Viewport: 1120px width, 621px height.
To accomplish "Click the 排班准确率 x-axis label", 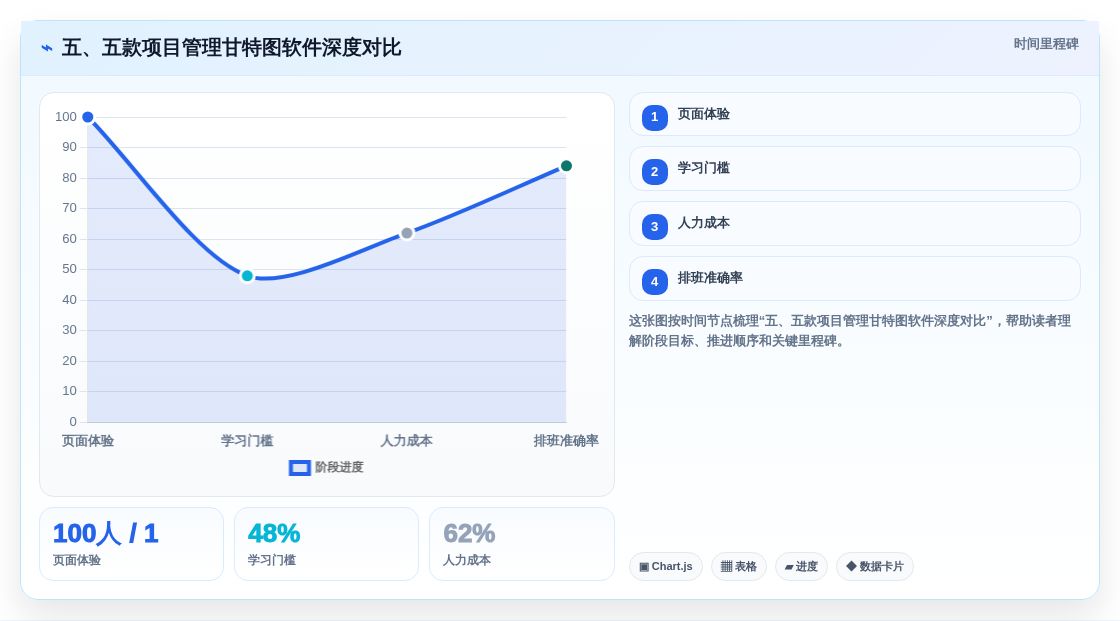I will tap(566, 441).
